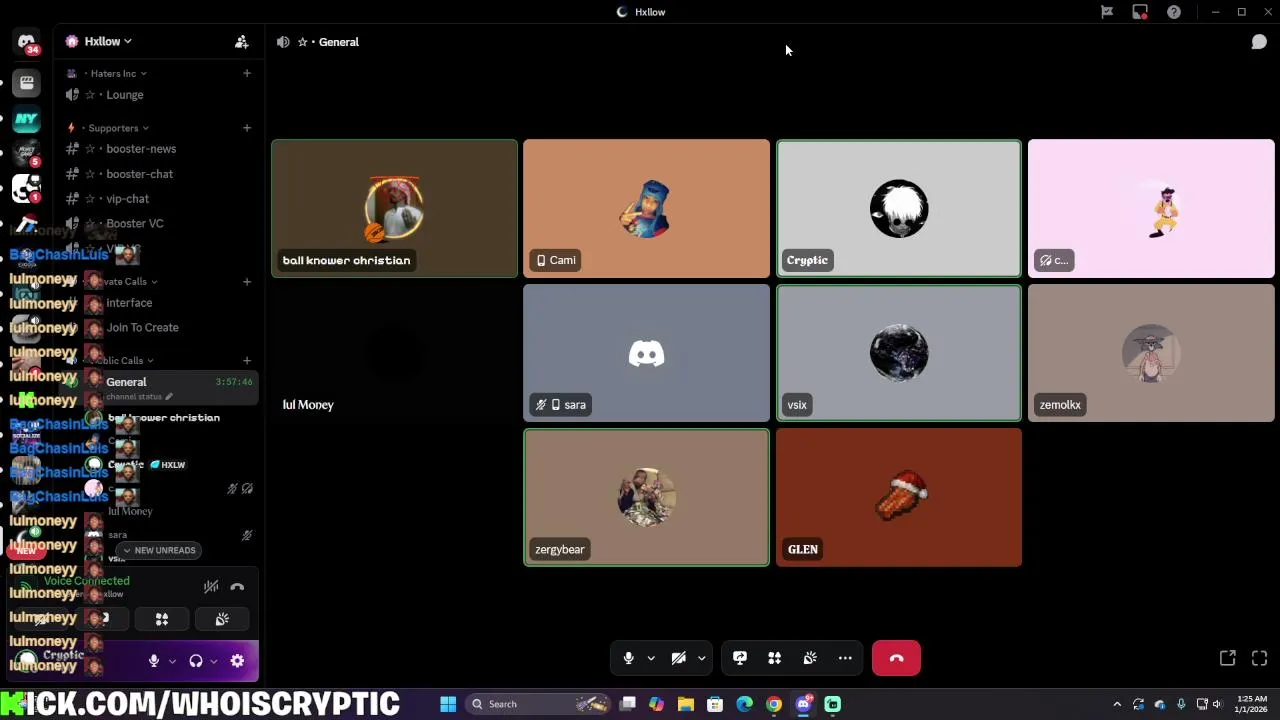The image size is (1280, 720).
Task: Mute microphone in call control bar
Action: [x=628, y=658]
